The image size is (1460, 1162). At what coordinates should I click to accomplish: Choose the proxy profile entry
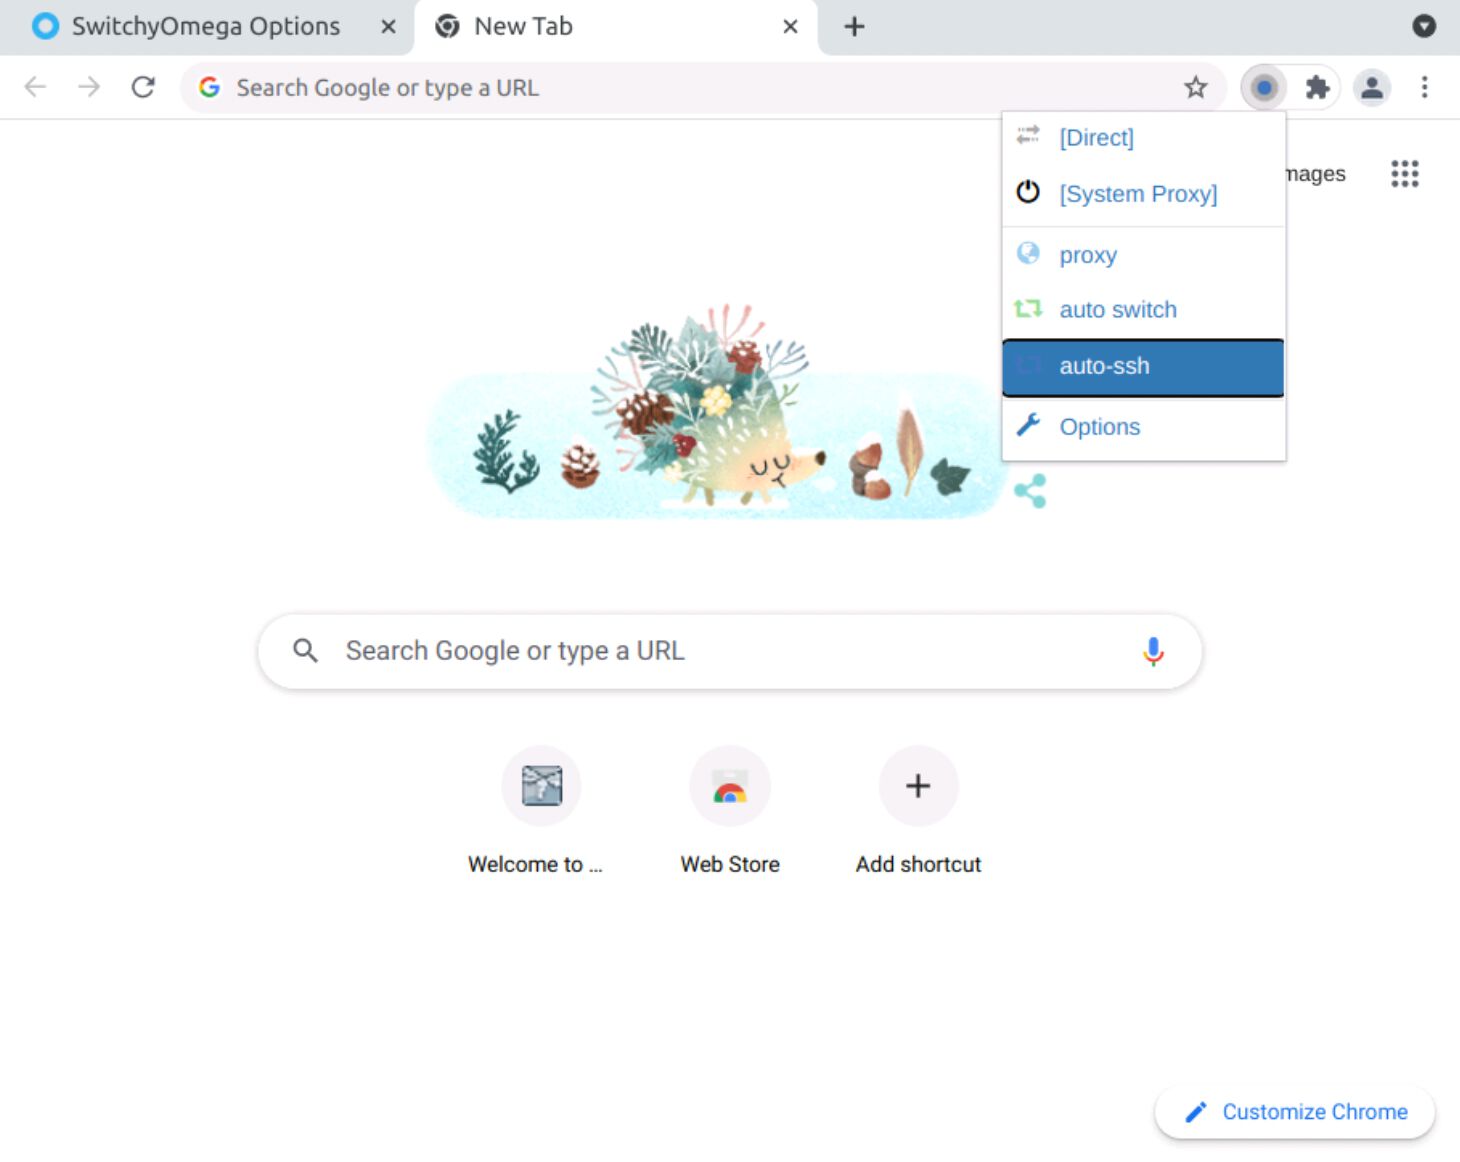1143,254
